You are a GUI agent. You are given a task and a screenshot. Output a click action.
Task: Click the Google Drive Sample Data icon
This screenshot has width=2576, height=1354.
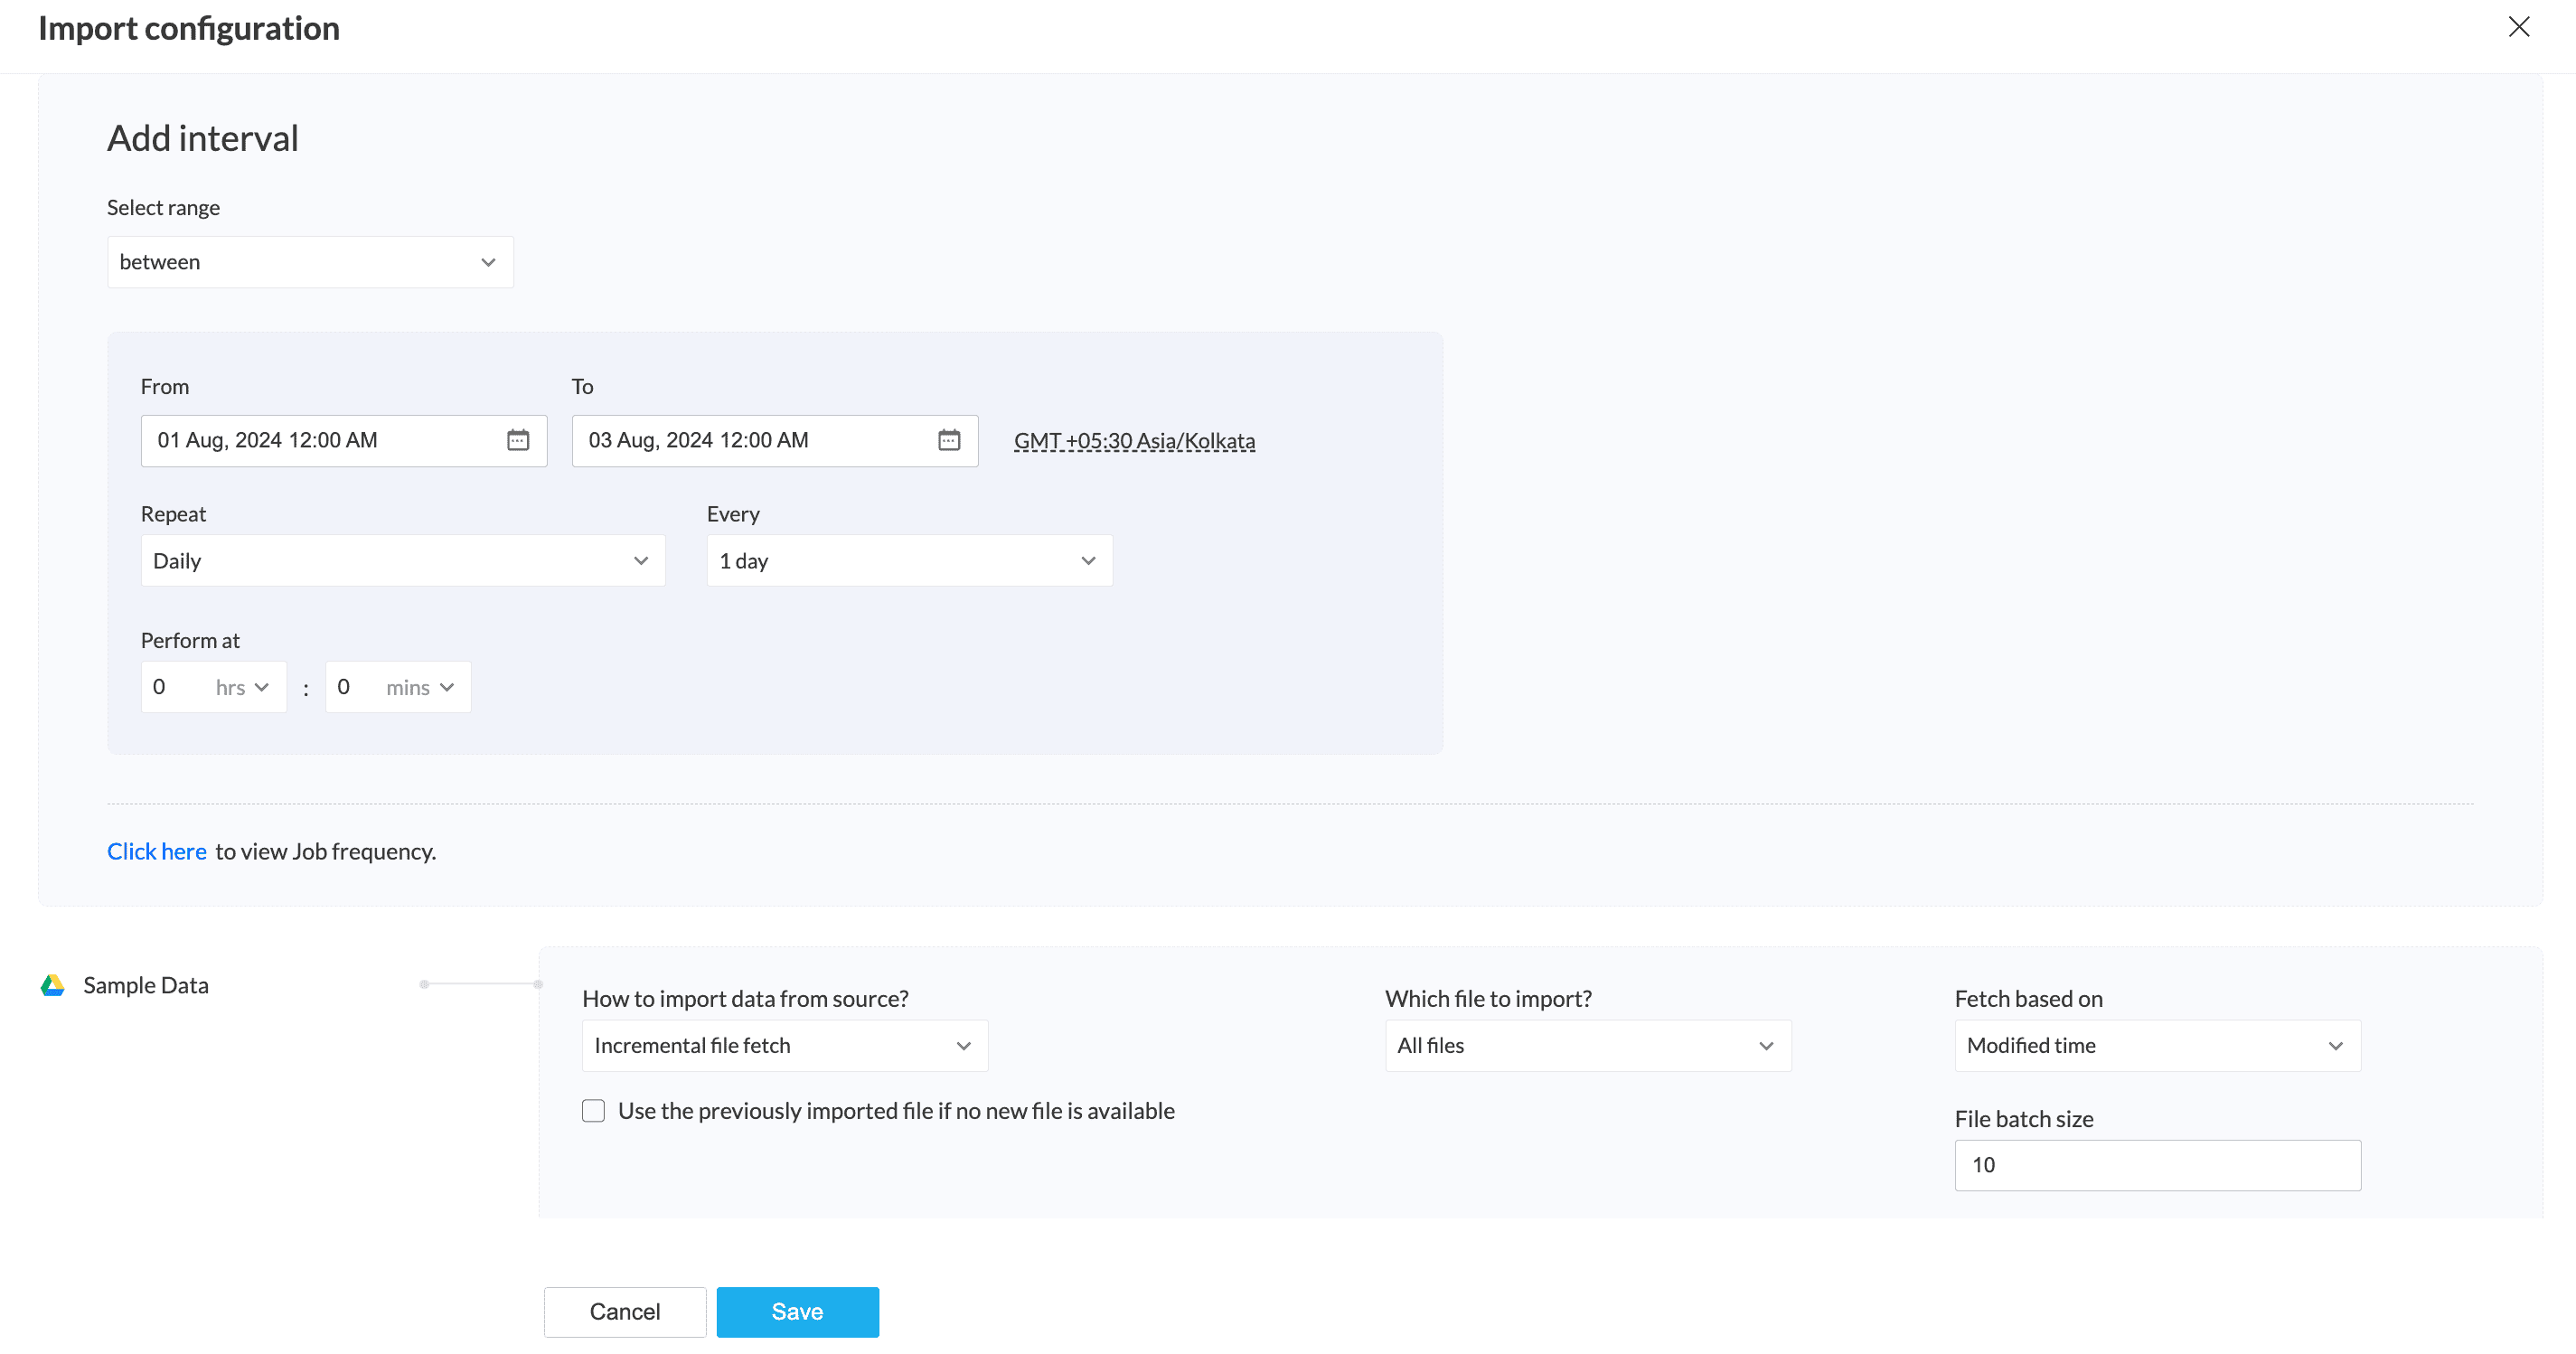53,985
